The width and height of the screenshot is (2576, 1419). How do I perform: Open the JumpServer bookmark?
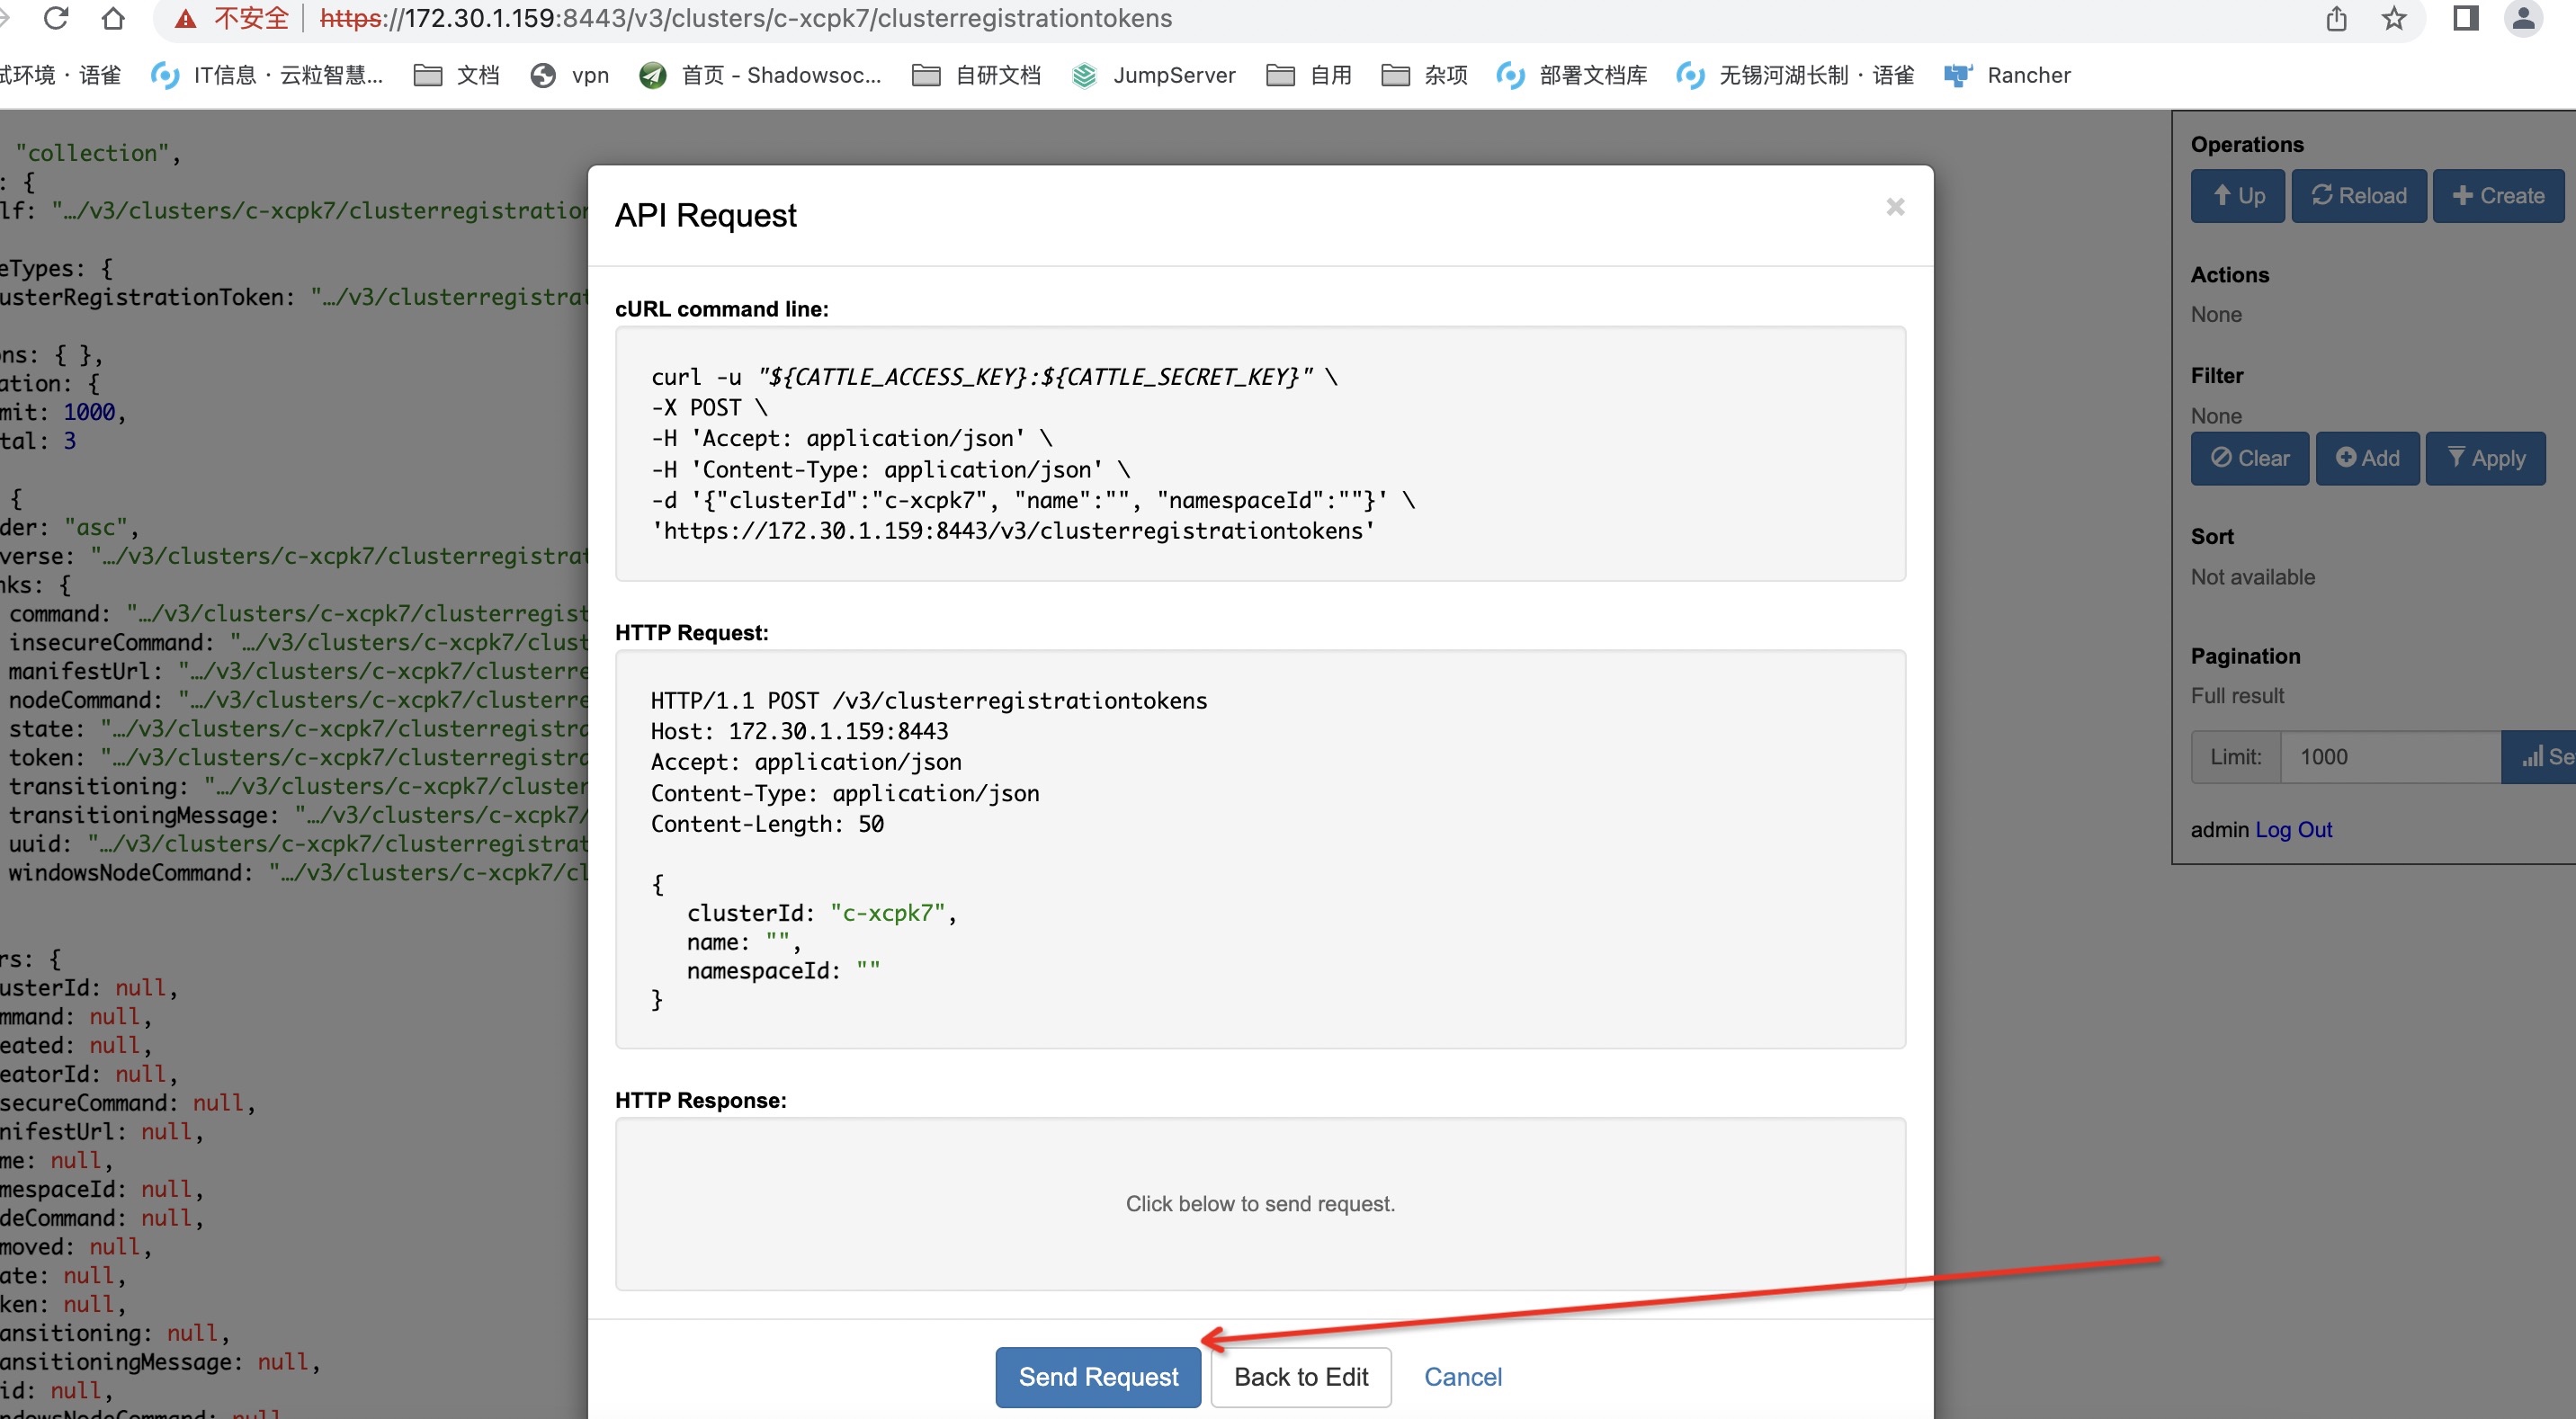[1153, 75]
